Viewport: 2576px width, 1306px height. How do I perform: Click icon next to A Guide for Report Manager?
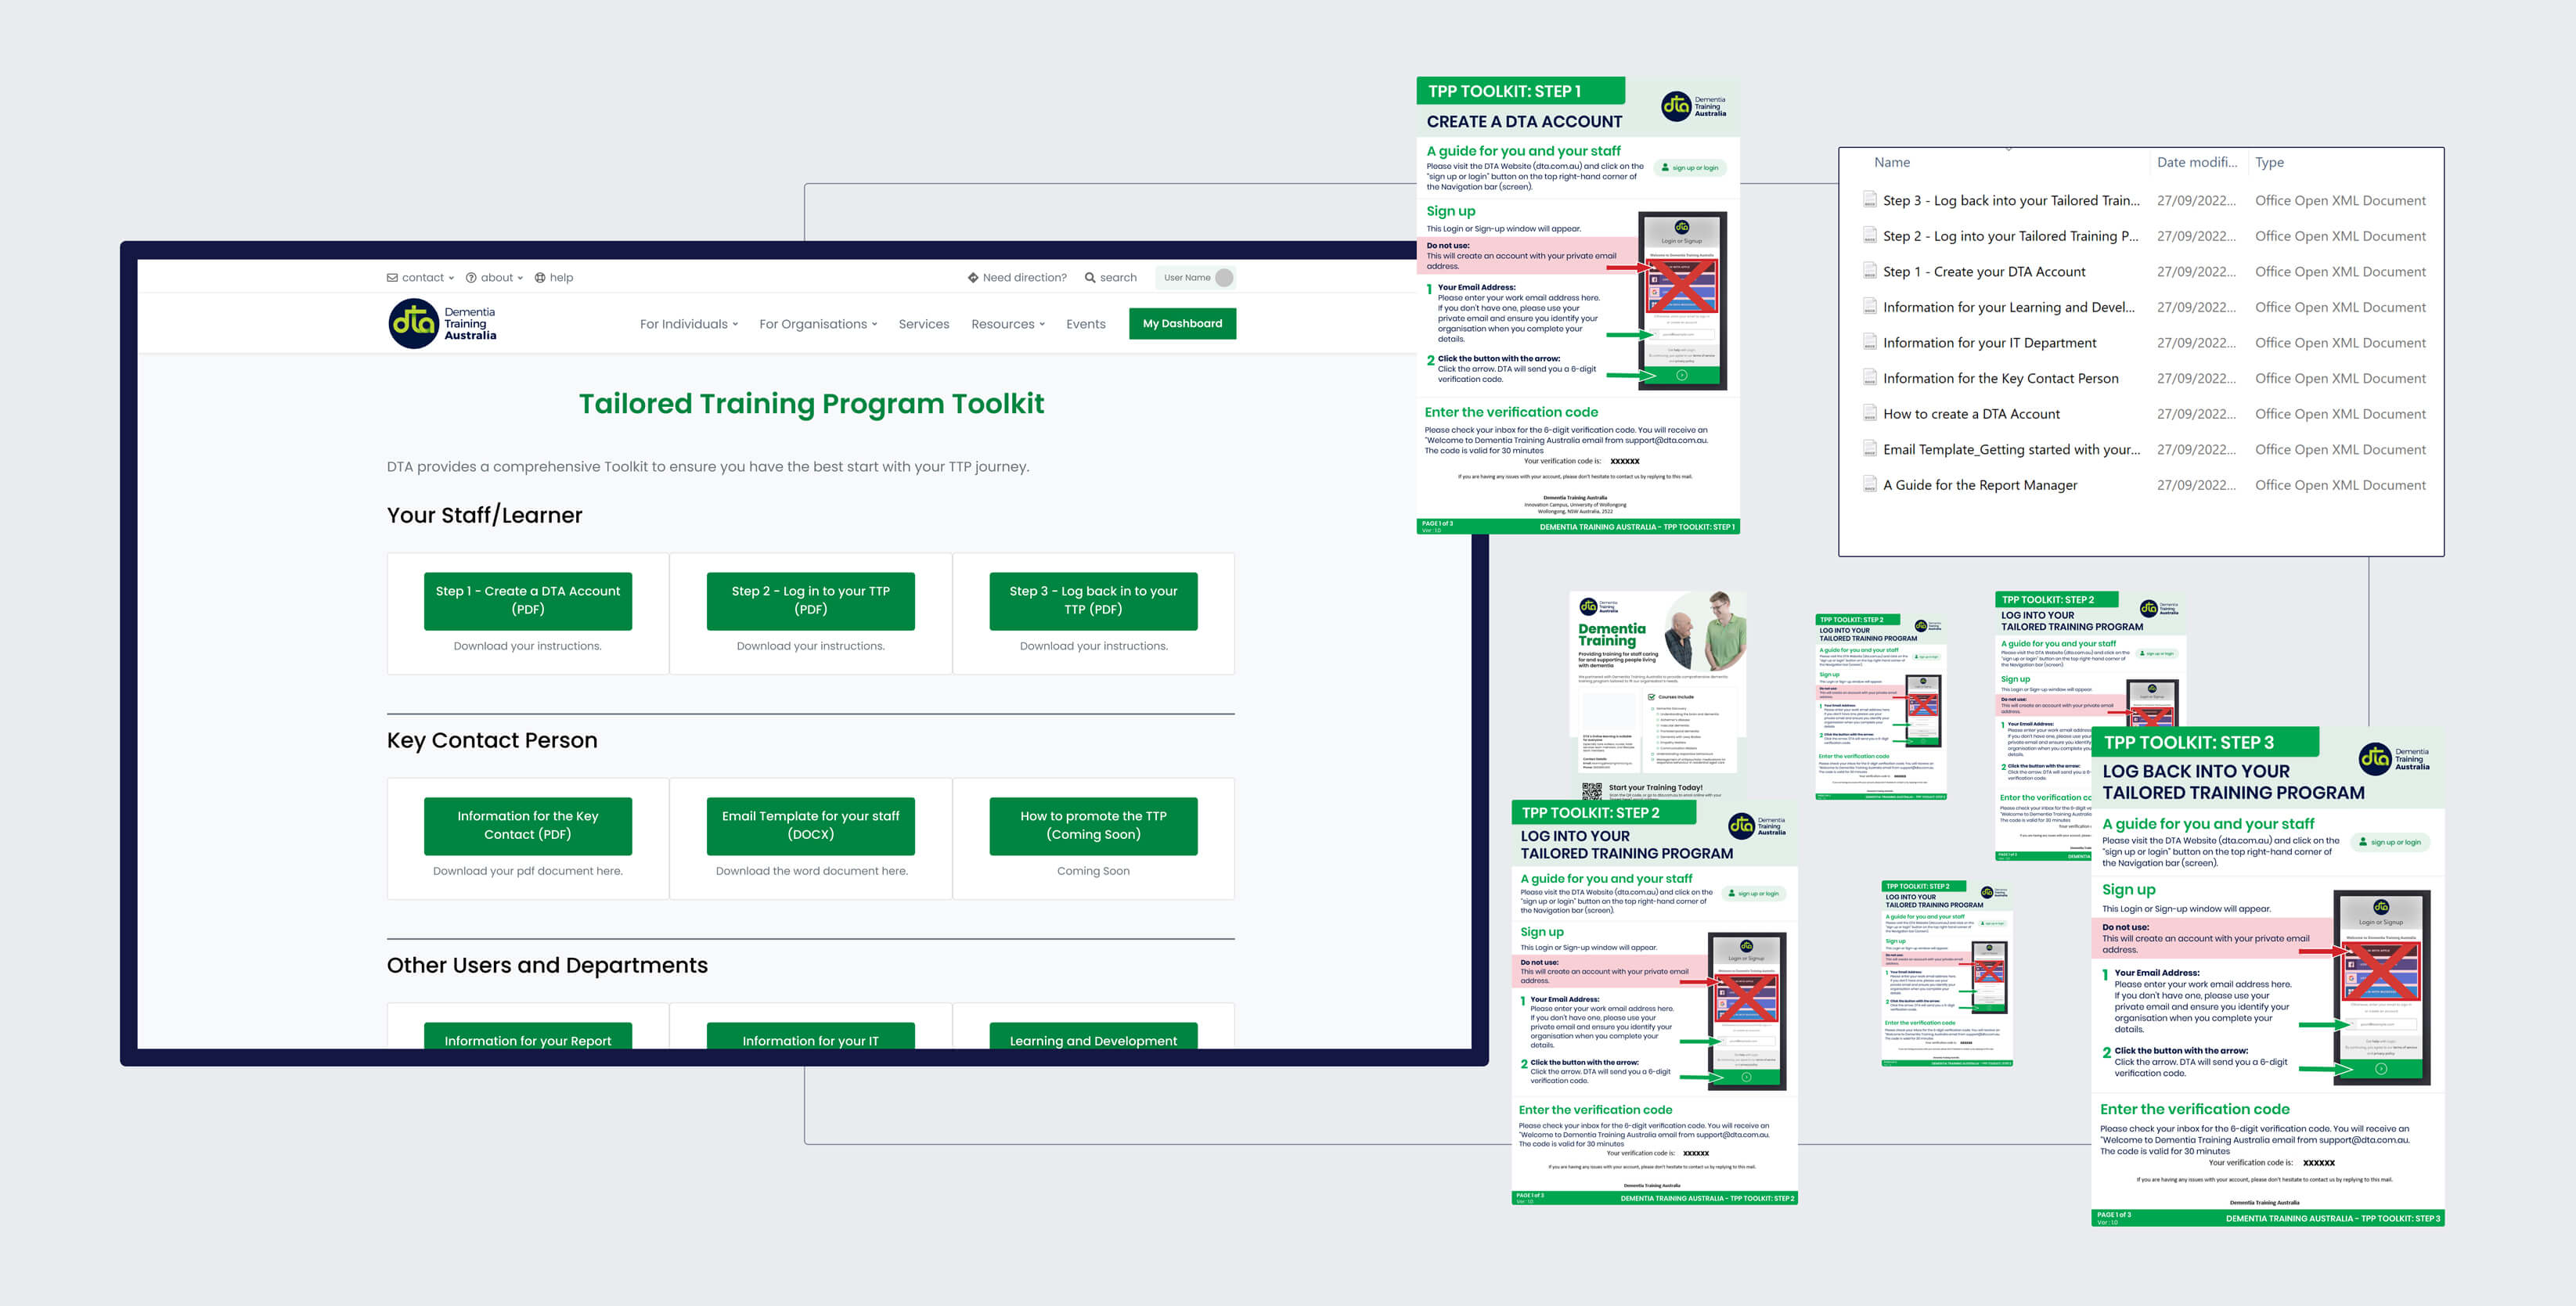(x=1869, y=485)
